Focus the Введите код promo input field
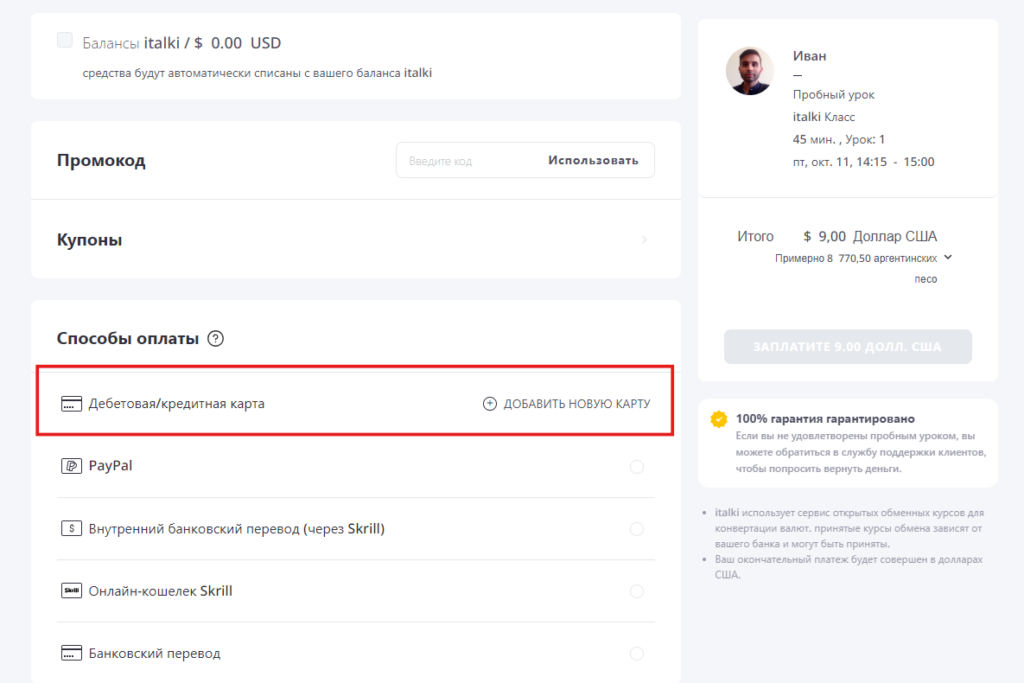 tap(468, 160)
